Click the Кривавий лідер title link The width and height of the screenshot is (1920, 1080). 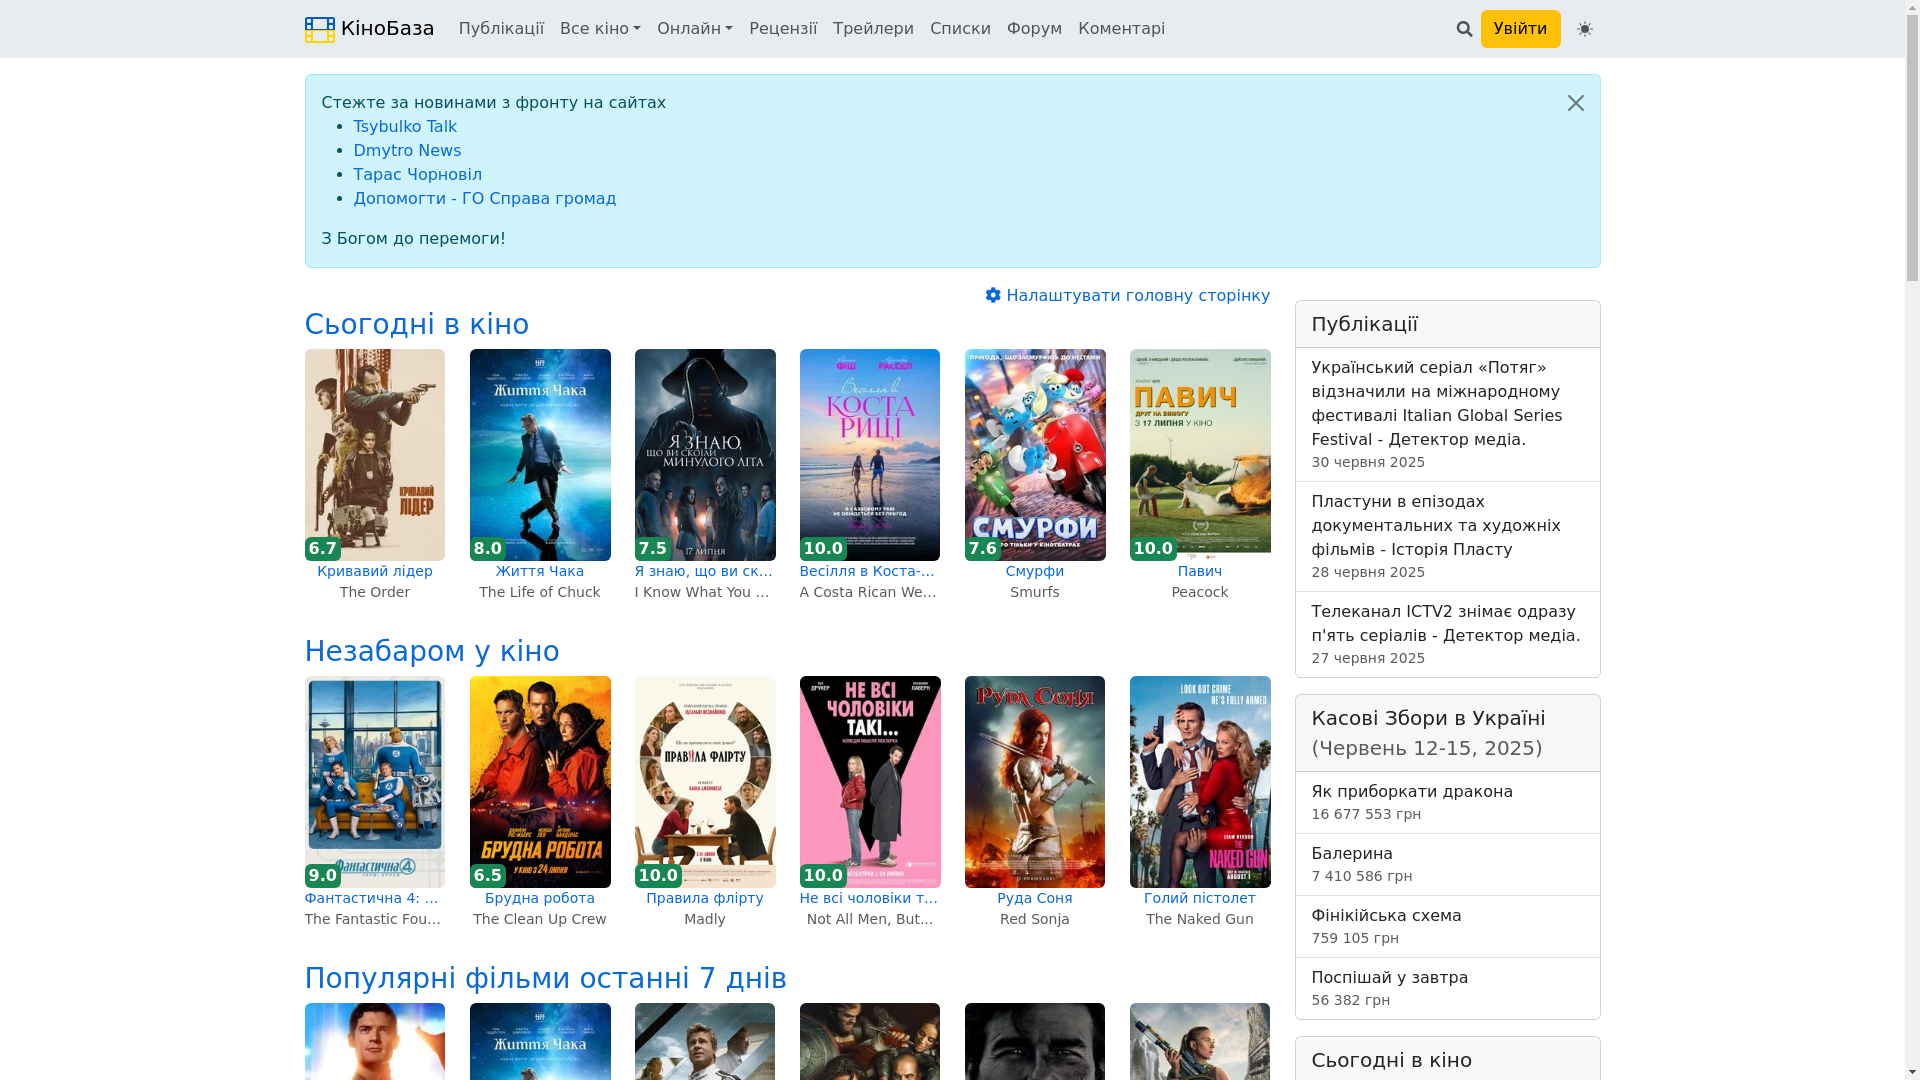point(375,571)
